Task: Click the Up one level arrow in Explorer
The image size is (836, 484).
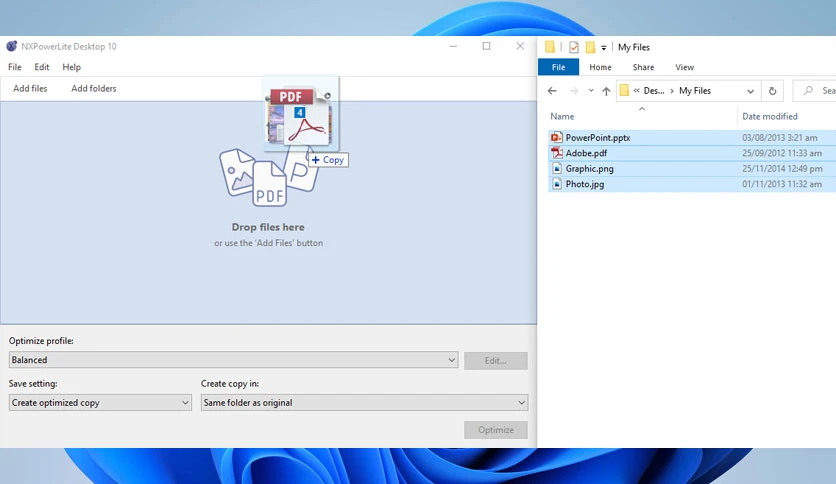Action: tap(606, 91)
